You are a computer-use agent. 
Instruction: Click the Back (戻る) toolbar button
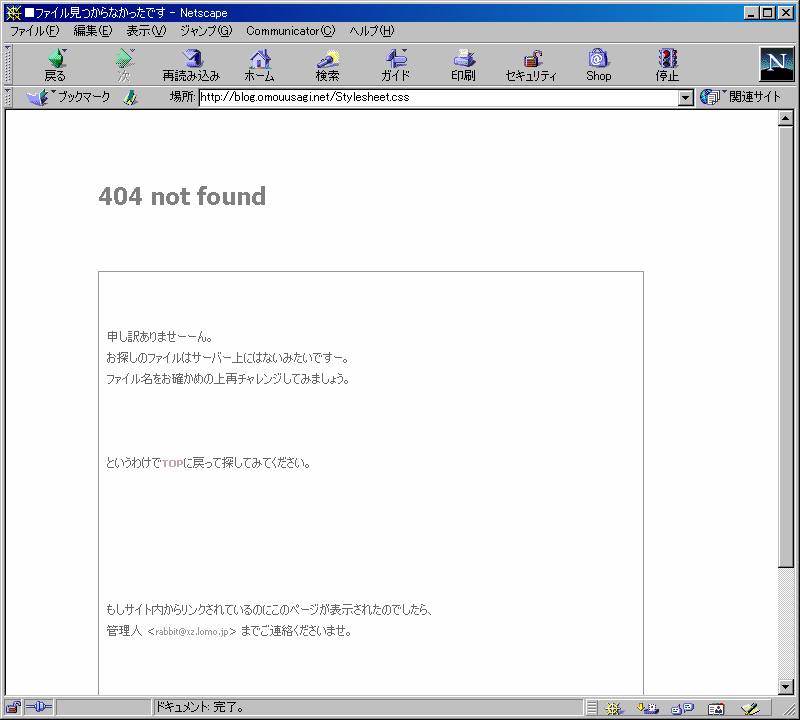tap(56, 65)
